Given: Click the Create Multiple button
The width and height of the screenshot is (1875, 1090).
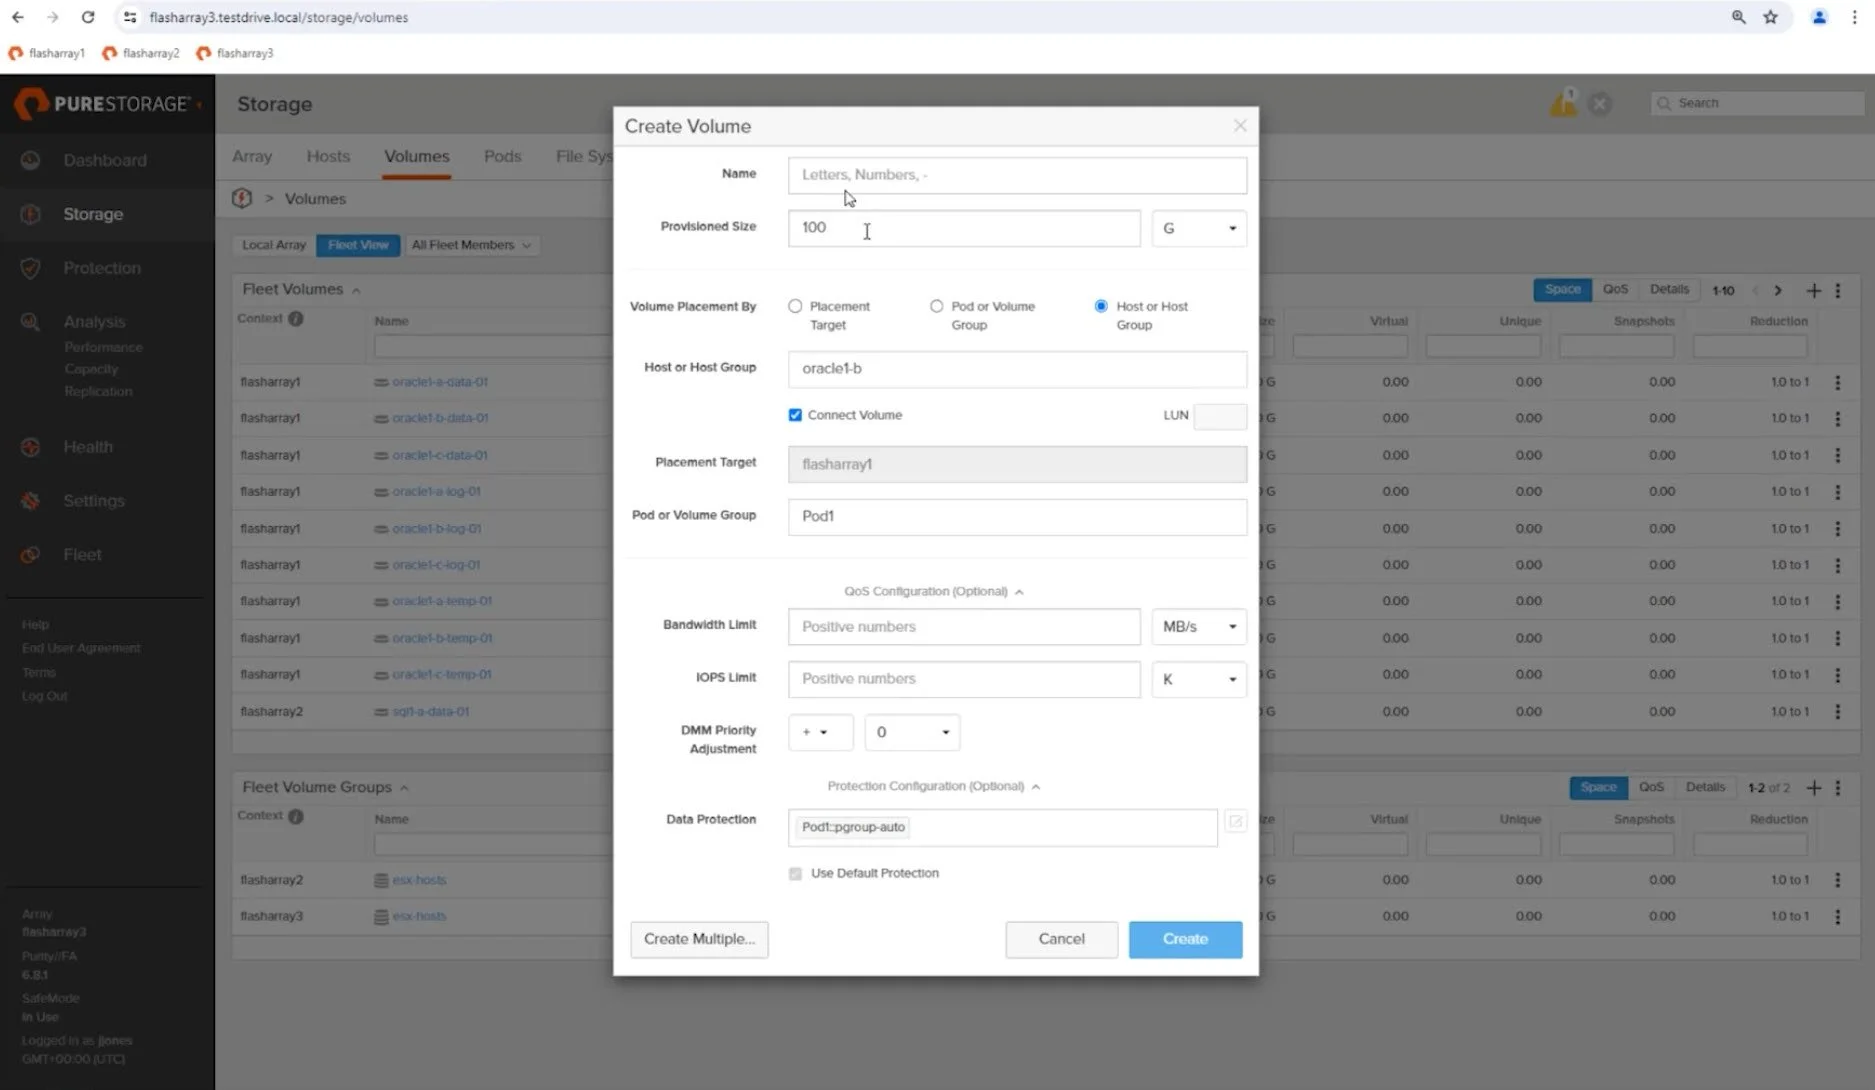Looking at the screenshot, I should (x=699, y=939).
